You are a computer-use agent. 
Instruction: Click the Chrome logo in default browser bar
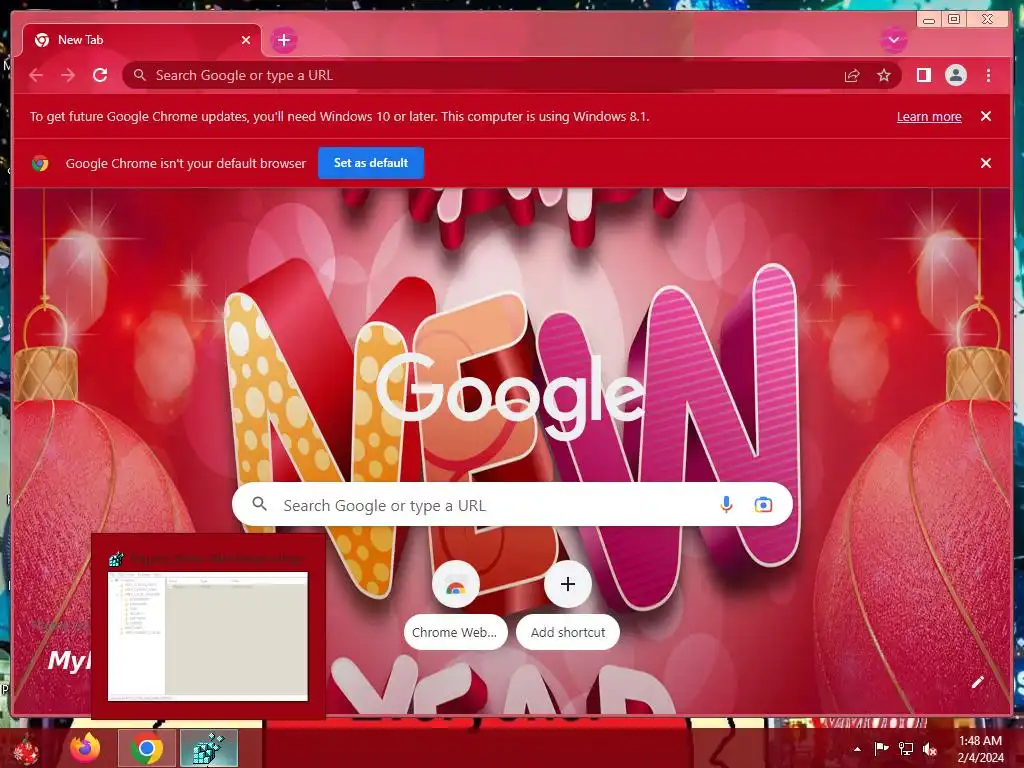40,163
